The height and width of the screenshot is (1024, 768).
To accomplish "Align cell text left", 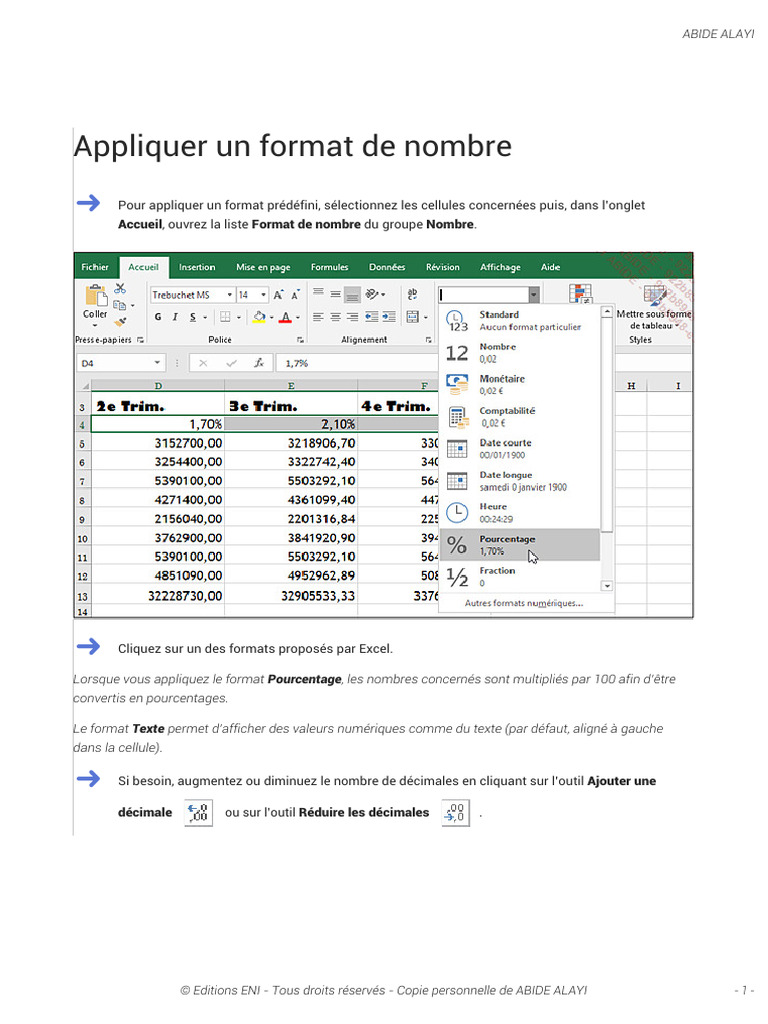I will 318,317.
